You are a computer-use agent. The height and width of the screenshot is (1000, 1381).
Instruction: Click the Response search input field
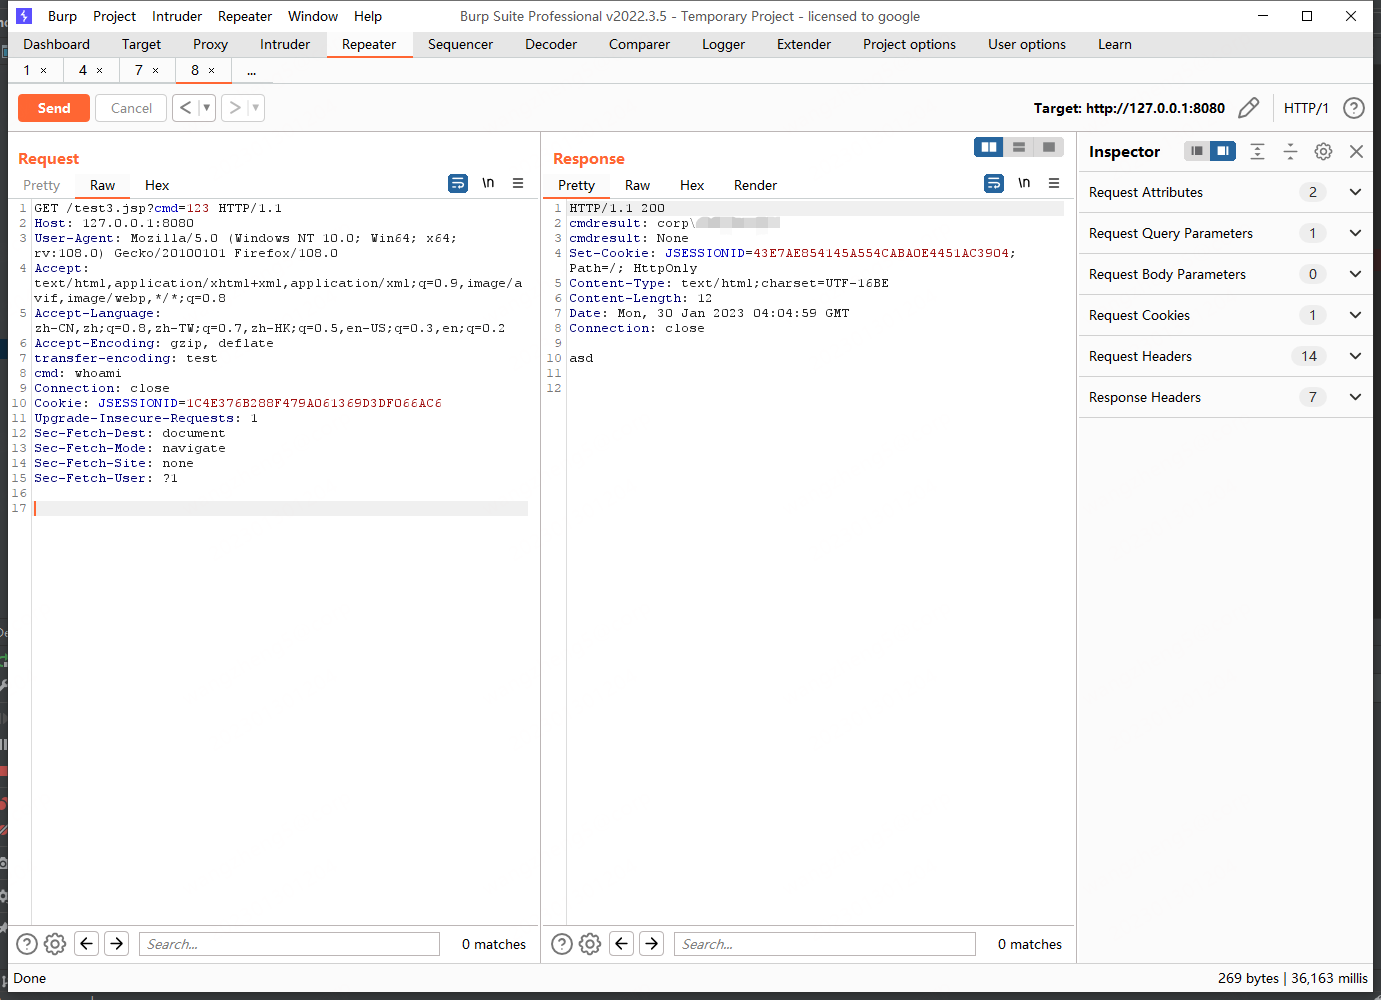pyautogui.click(x=824, y=944)
